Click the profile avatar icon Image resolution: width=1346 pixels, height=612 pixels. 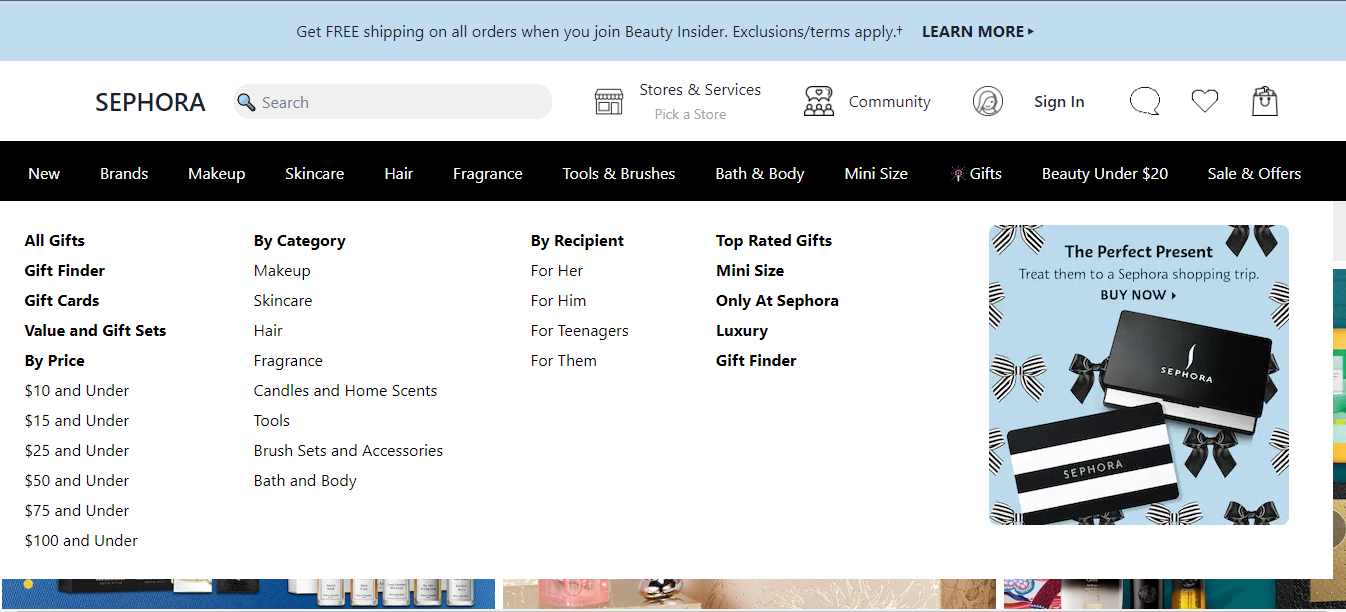click(x=987, y=101)
